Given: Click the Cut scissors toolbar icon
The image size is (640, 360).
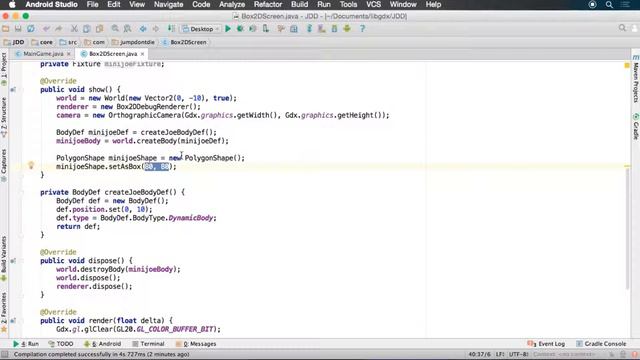Looking at the screenshot, I should point(74,29).
